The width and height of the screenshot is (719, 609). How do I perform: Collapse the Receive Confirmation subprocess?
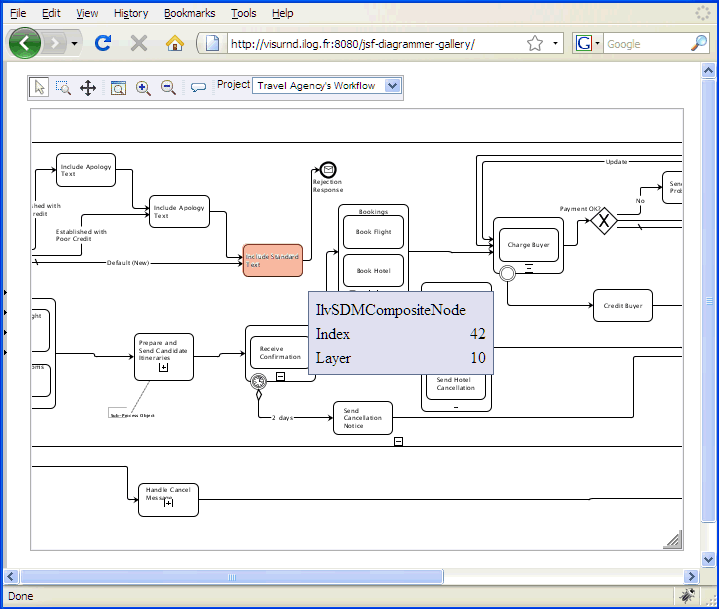tap(280, 376)
